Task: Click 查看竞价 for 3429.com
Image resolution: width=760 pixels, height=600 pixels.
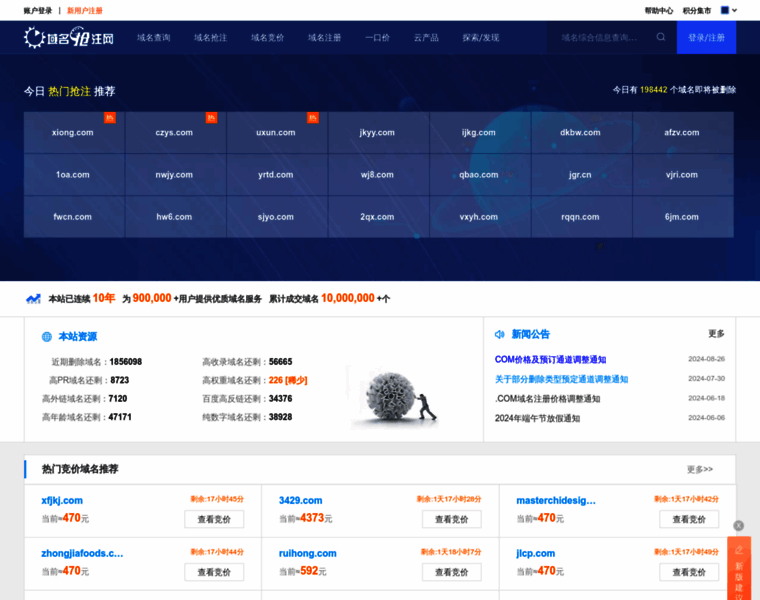Action: (451, 519)
